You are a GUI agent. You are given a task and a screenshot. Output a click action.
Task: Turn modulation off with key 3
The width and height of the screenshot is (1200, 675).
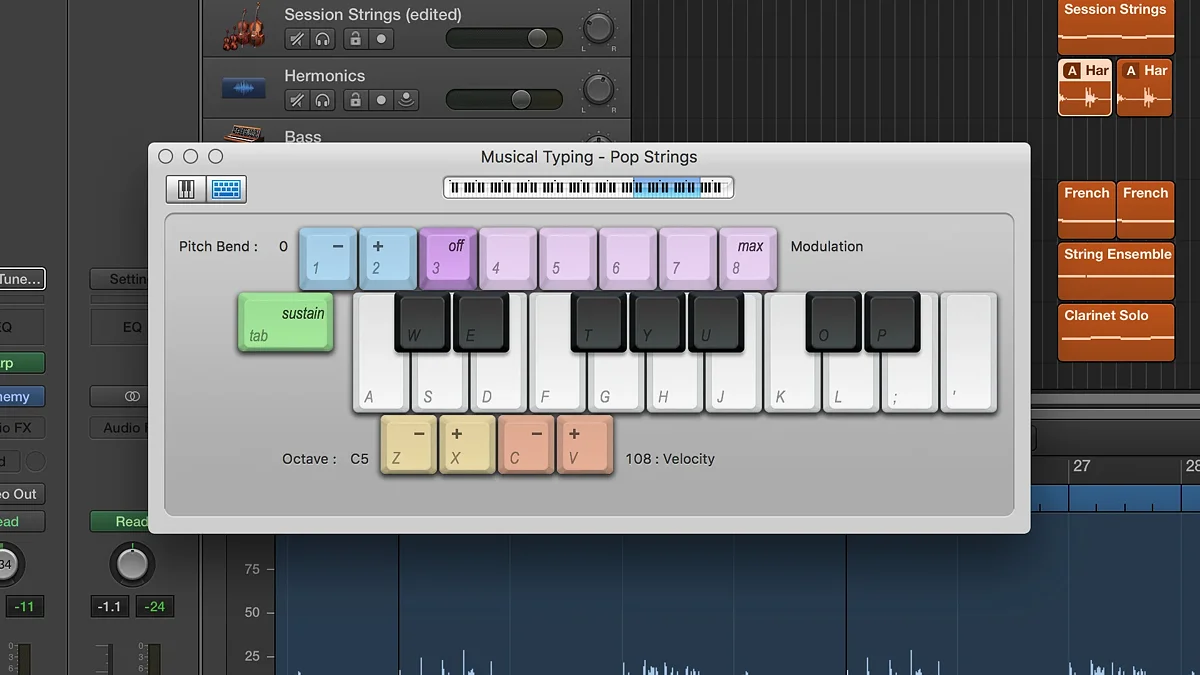coord(448,258)
